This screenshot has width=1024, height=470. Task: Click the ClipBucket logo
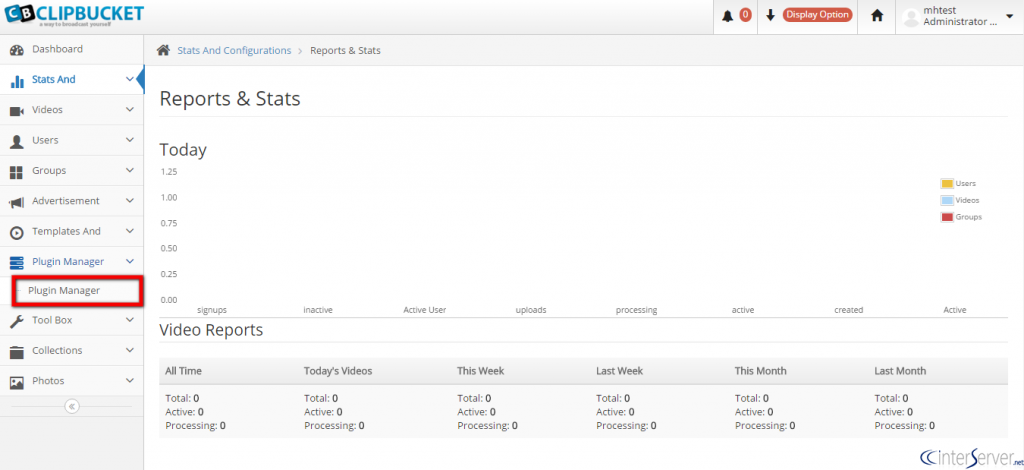[x=74, y=15]
